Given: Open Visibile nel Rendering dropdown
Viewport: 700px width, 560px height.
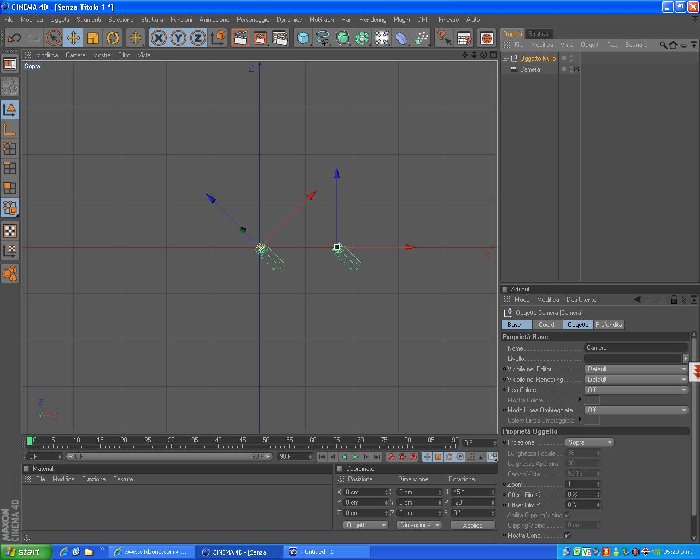Looking at the screenshot, I should click(636, 379).
